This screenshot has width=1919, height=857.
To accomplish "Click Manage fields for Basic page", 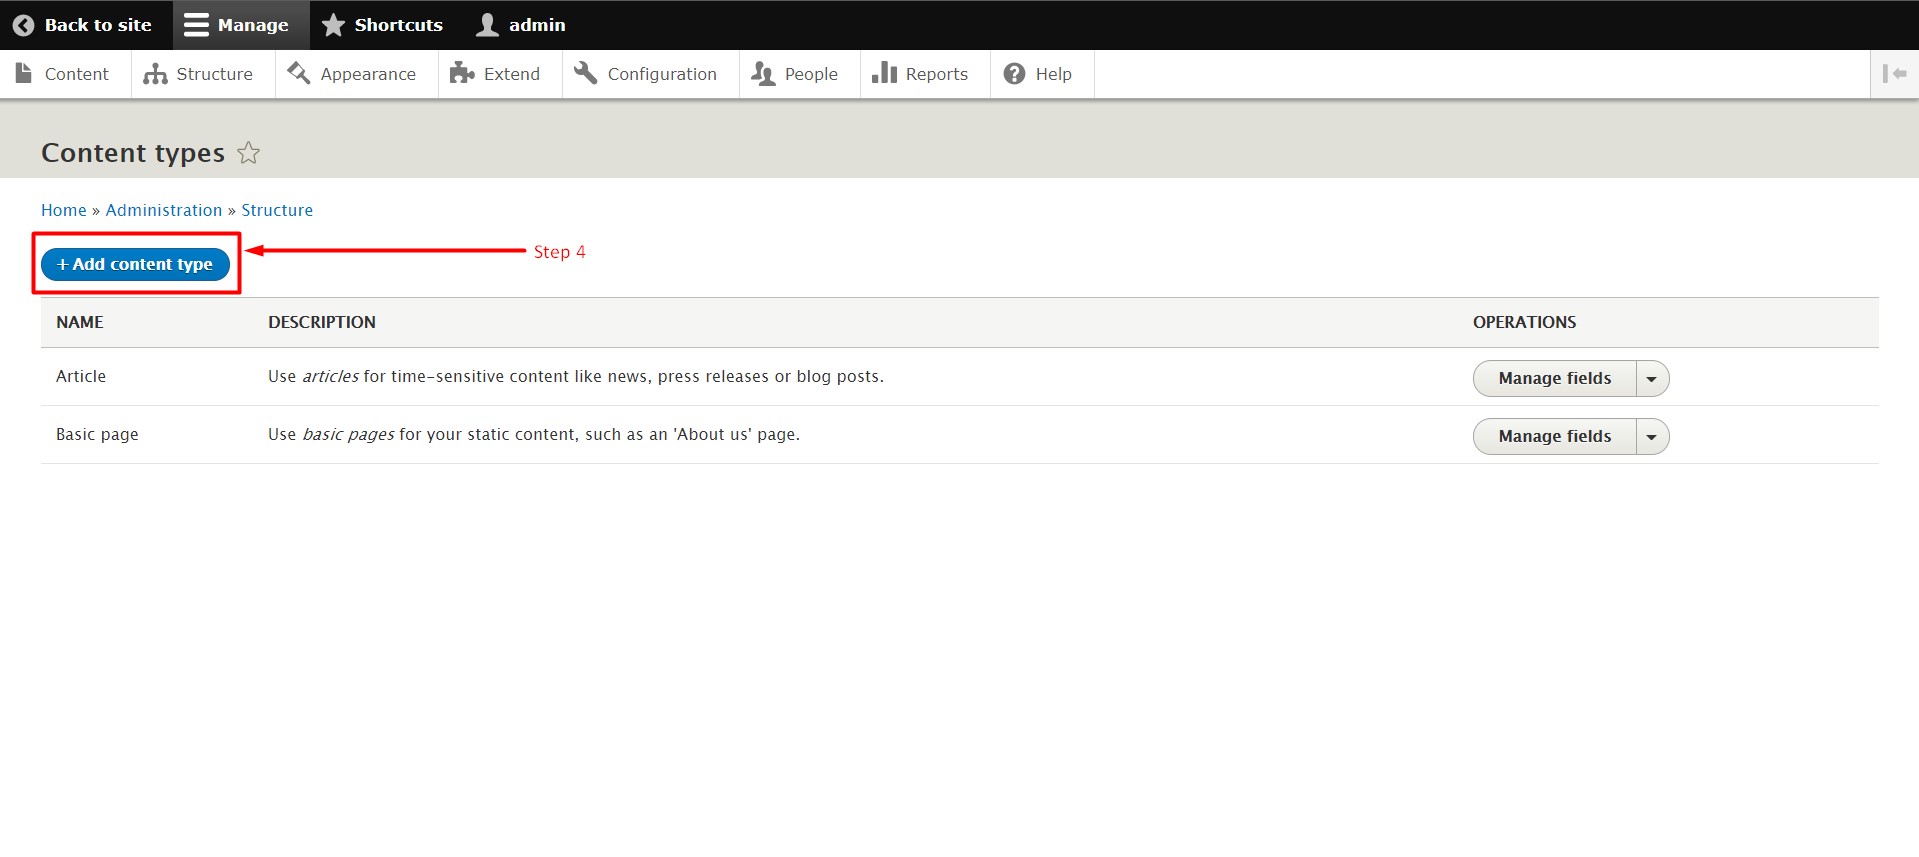I will tap(1555, 437).
